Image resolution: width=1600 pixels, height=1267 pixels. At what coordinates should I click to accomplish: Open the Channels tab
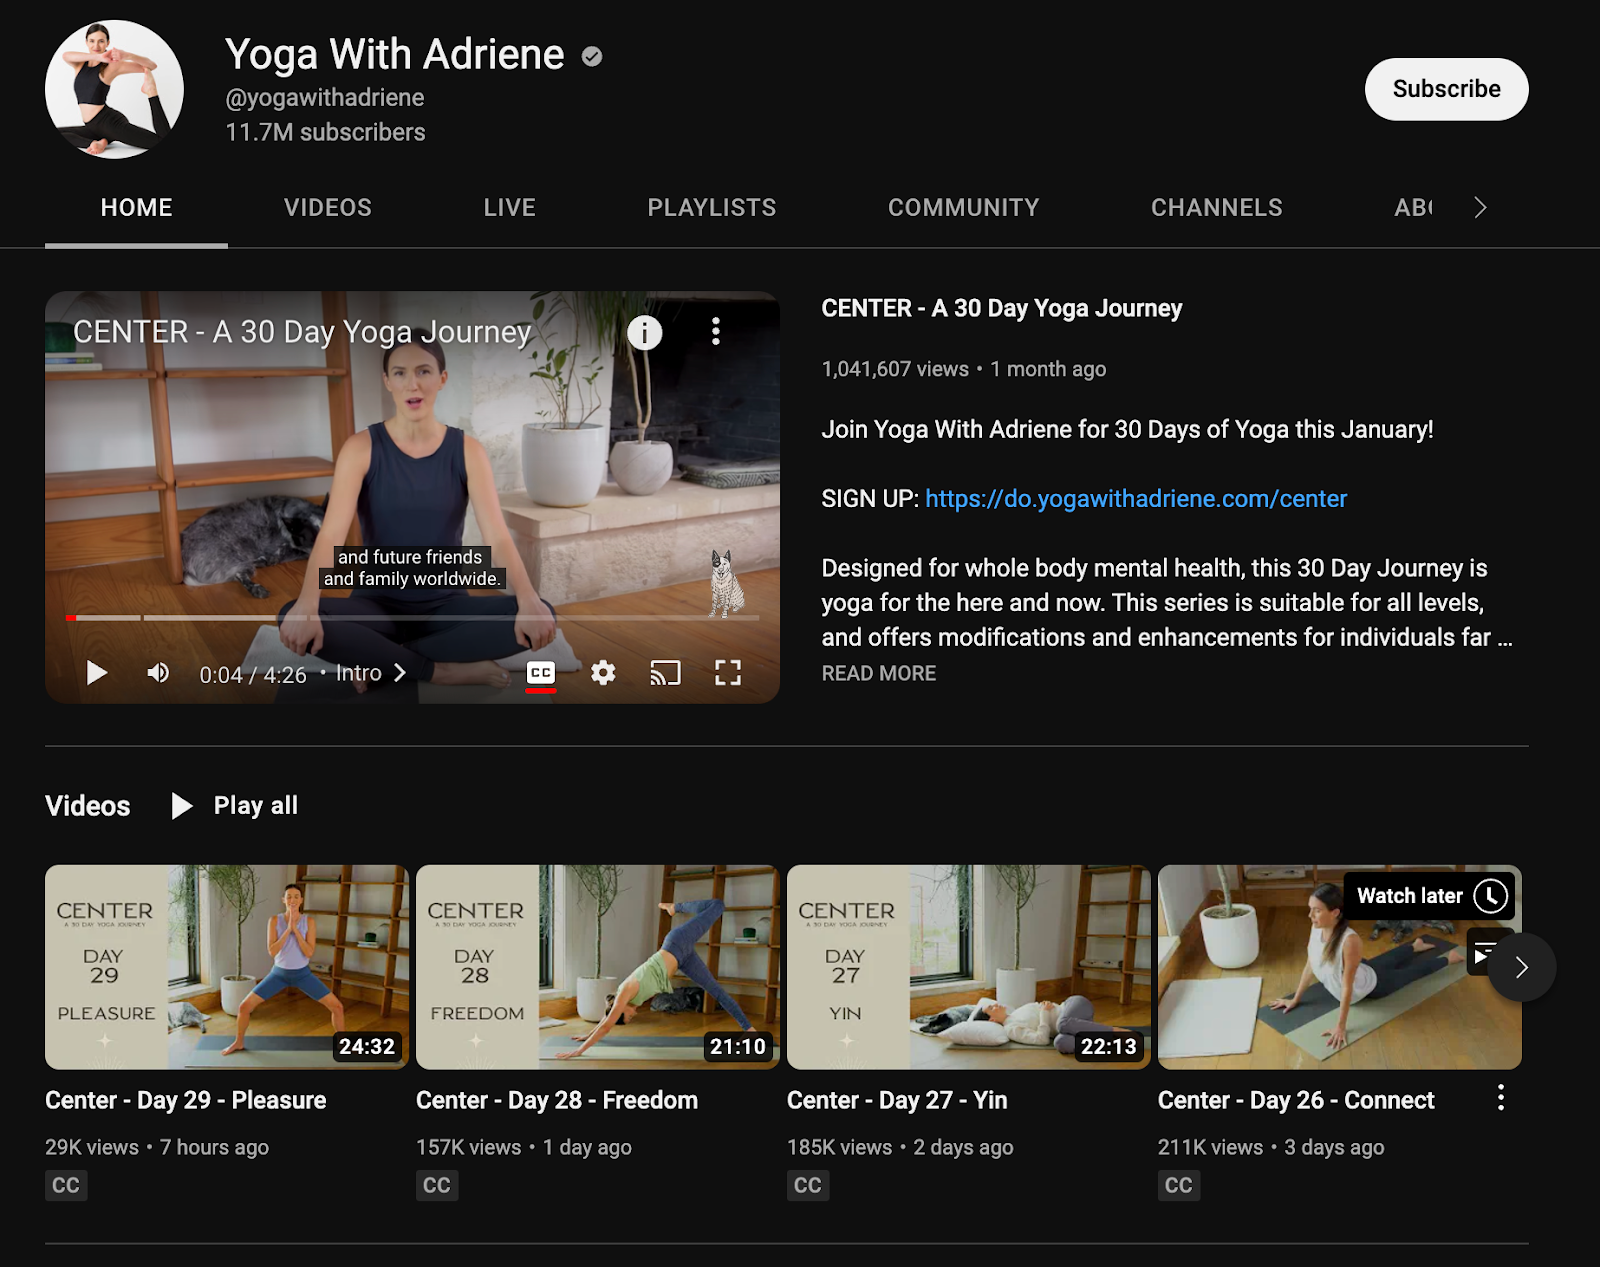(1217, 207)
